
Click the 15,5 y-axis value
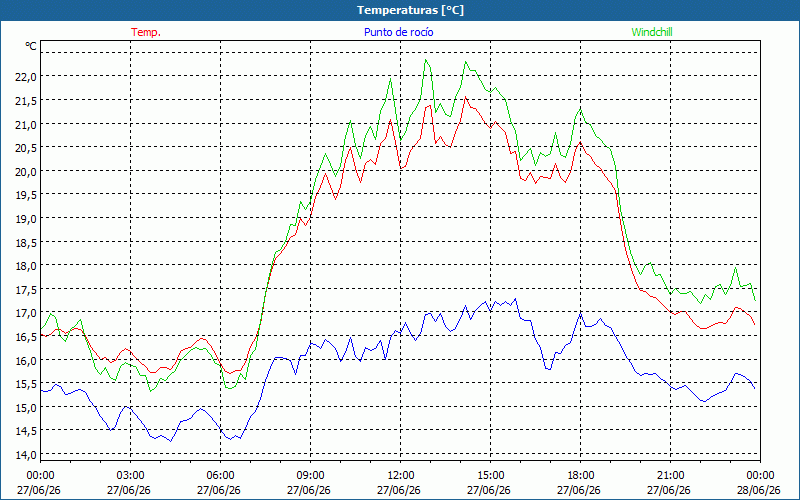[26, 384]
